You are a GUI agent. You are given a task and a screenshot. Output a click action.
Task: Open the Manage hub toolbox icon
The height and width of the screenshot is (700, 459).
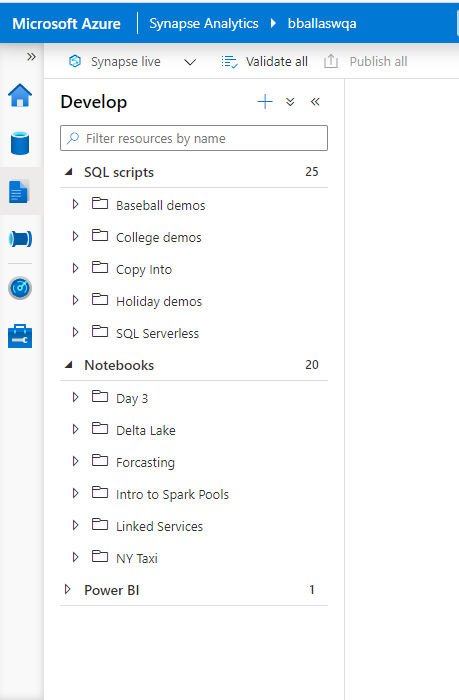pyautogui.click(x=20, y=336)
